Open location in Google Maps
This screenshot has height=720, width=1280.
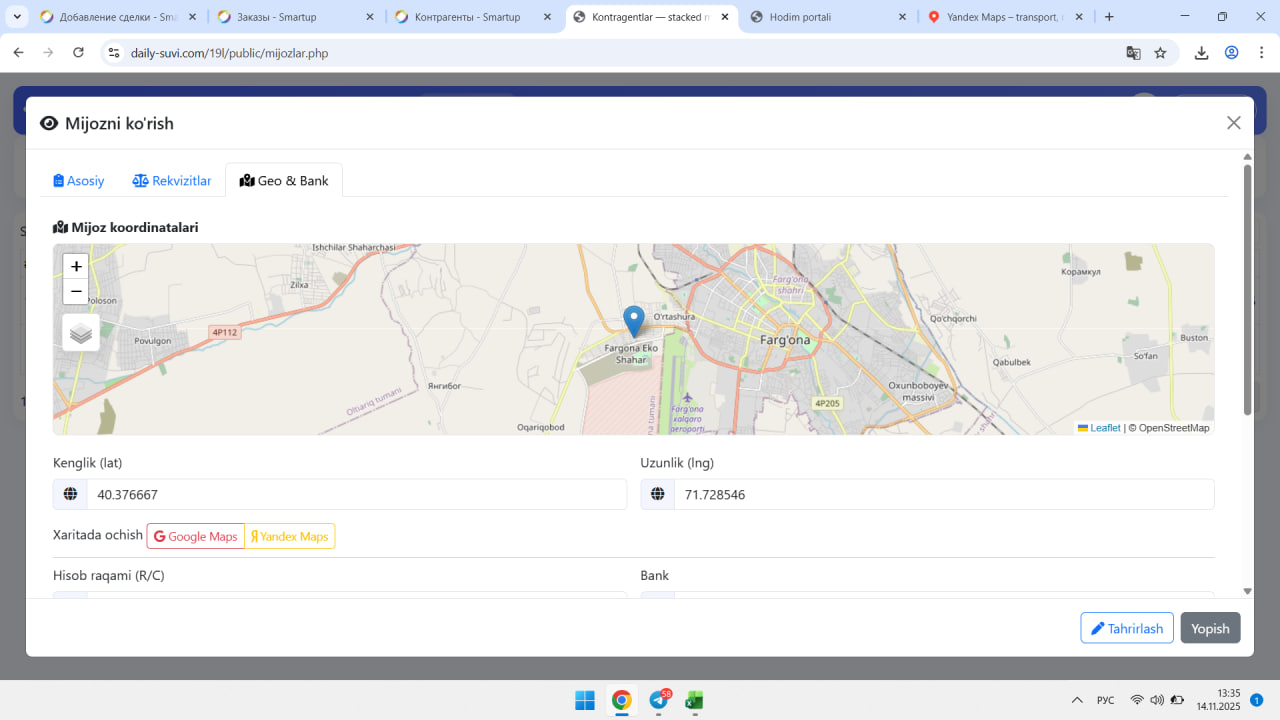coord(196,537)
